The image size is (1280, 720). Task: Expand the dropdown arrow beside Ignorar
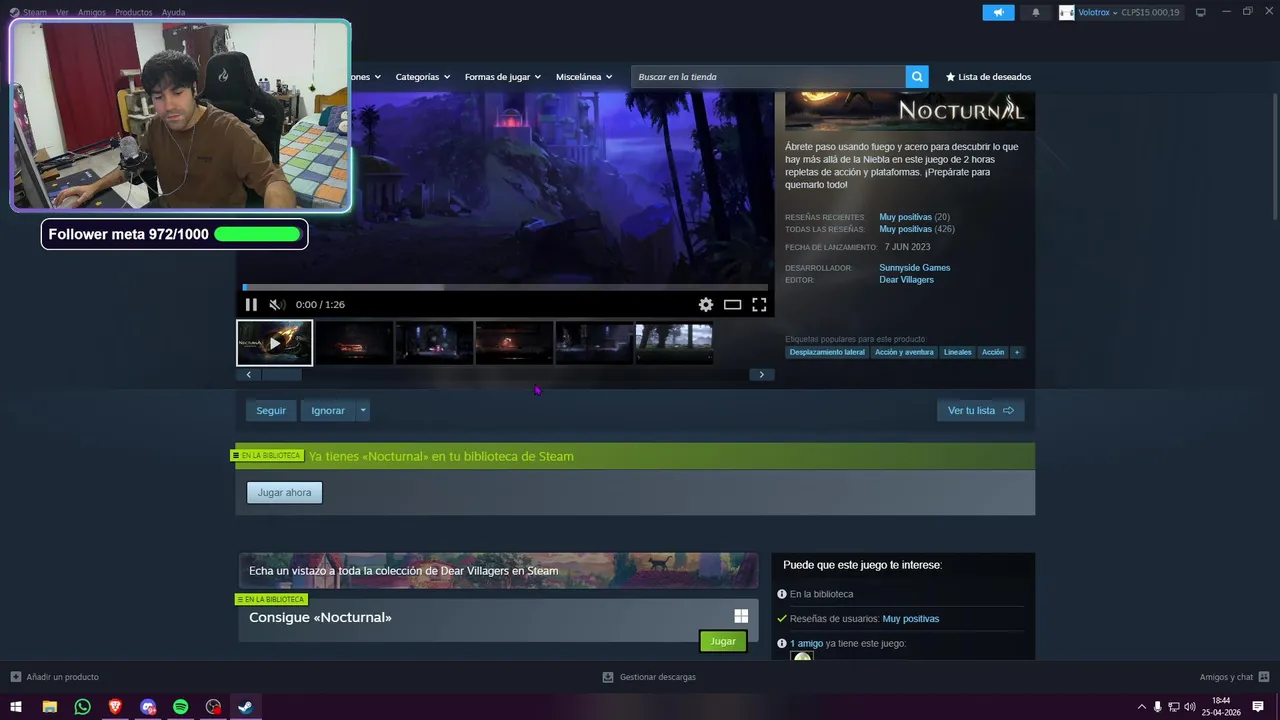point(363,411)
